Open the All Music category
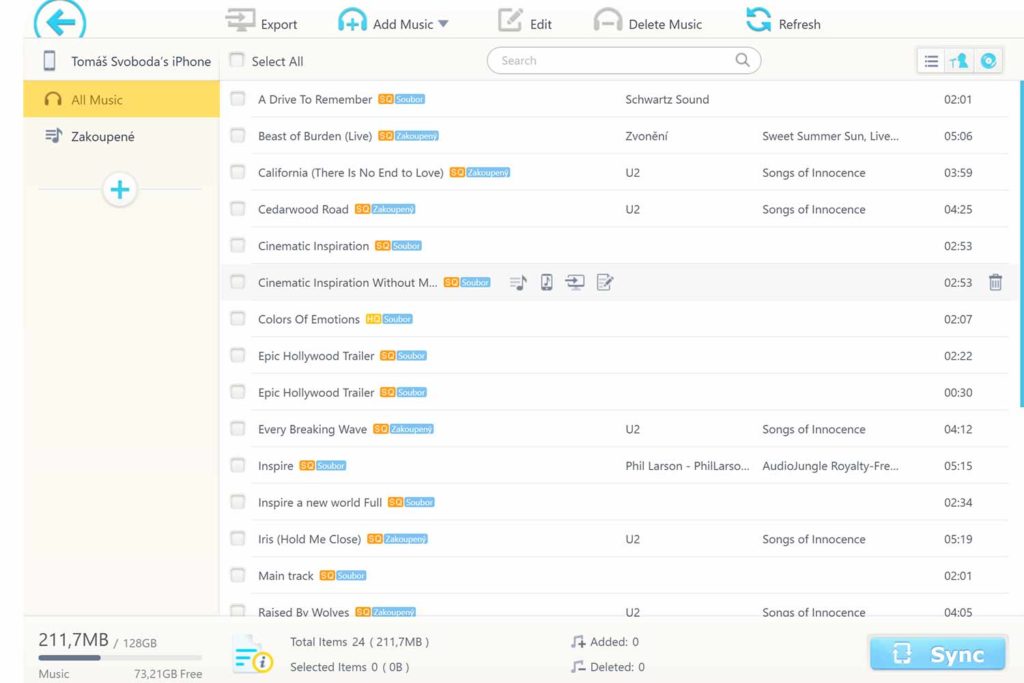The height and width of the screenshot is (683, 1024). coord(121,99)
